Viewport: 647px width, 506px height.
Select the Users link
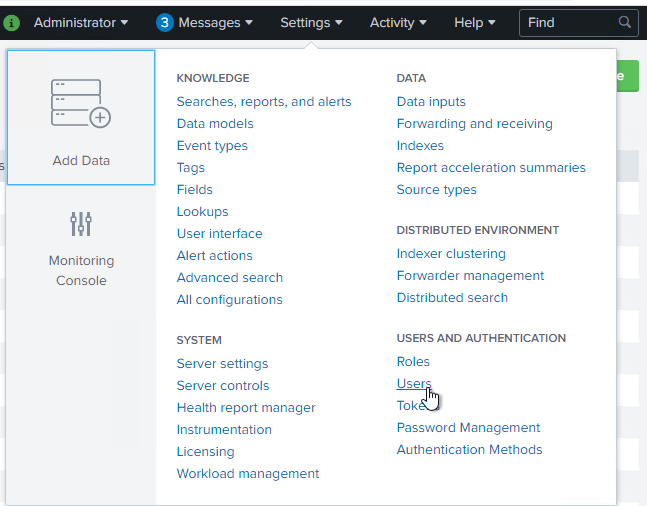(x=414, y=383)
